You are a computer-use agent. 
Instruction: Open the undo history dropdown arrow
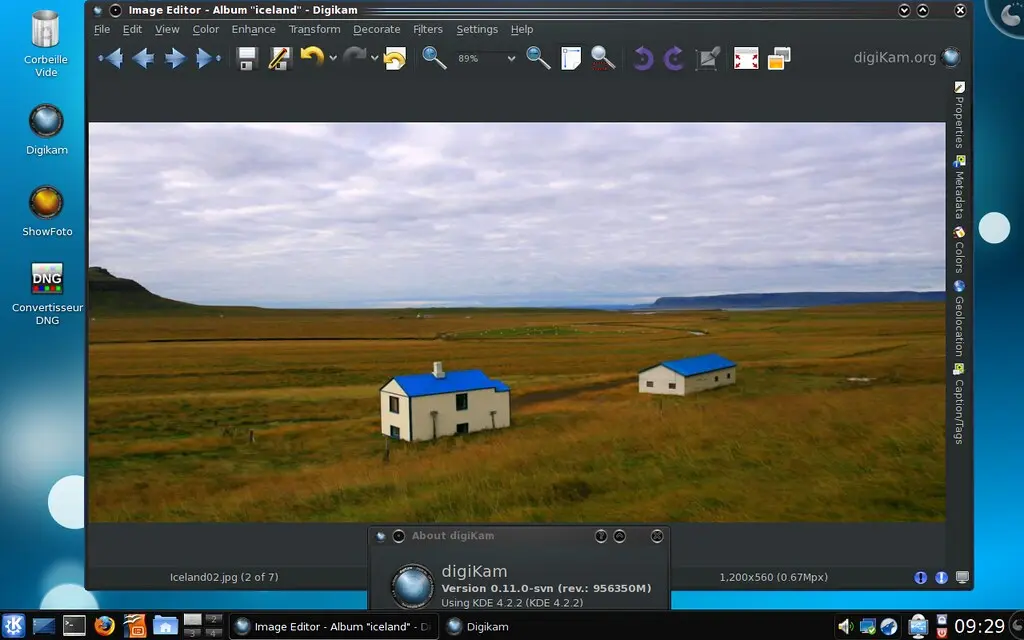click(x=333, y=59)
